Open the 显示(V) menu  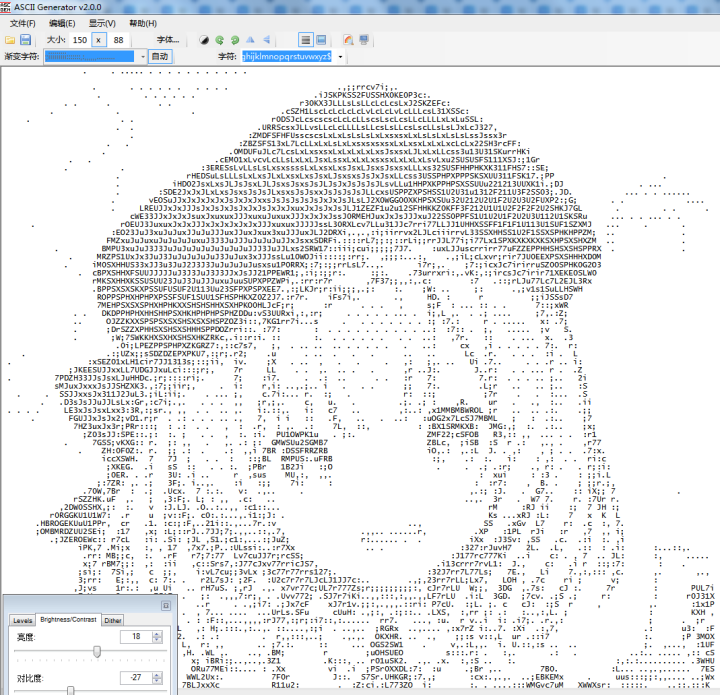(x=102, y=23)
